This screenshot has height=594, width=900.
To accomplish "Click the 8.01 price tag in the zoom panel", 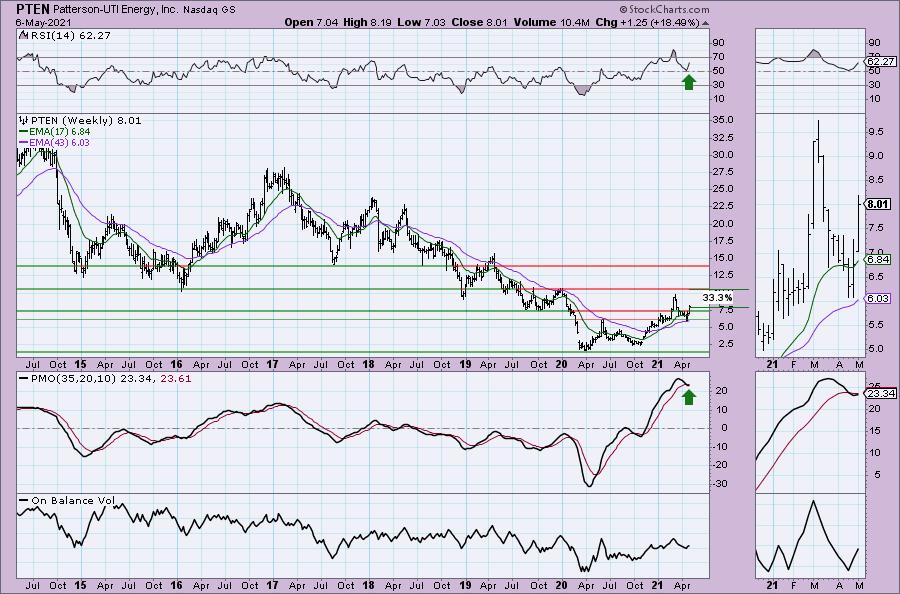I will [x=878, y=204].
